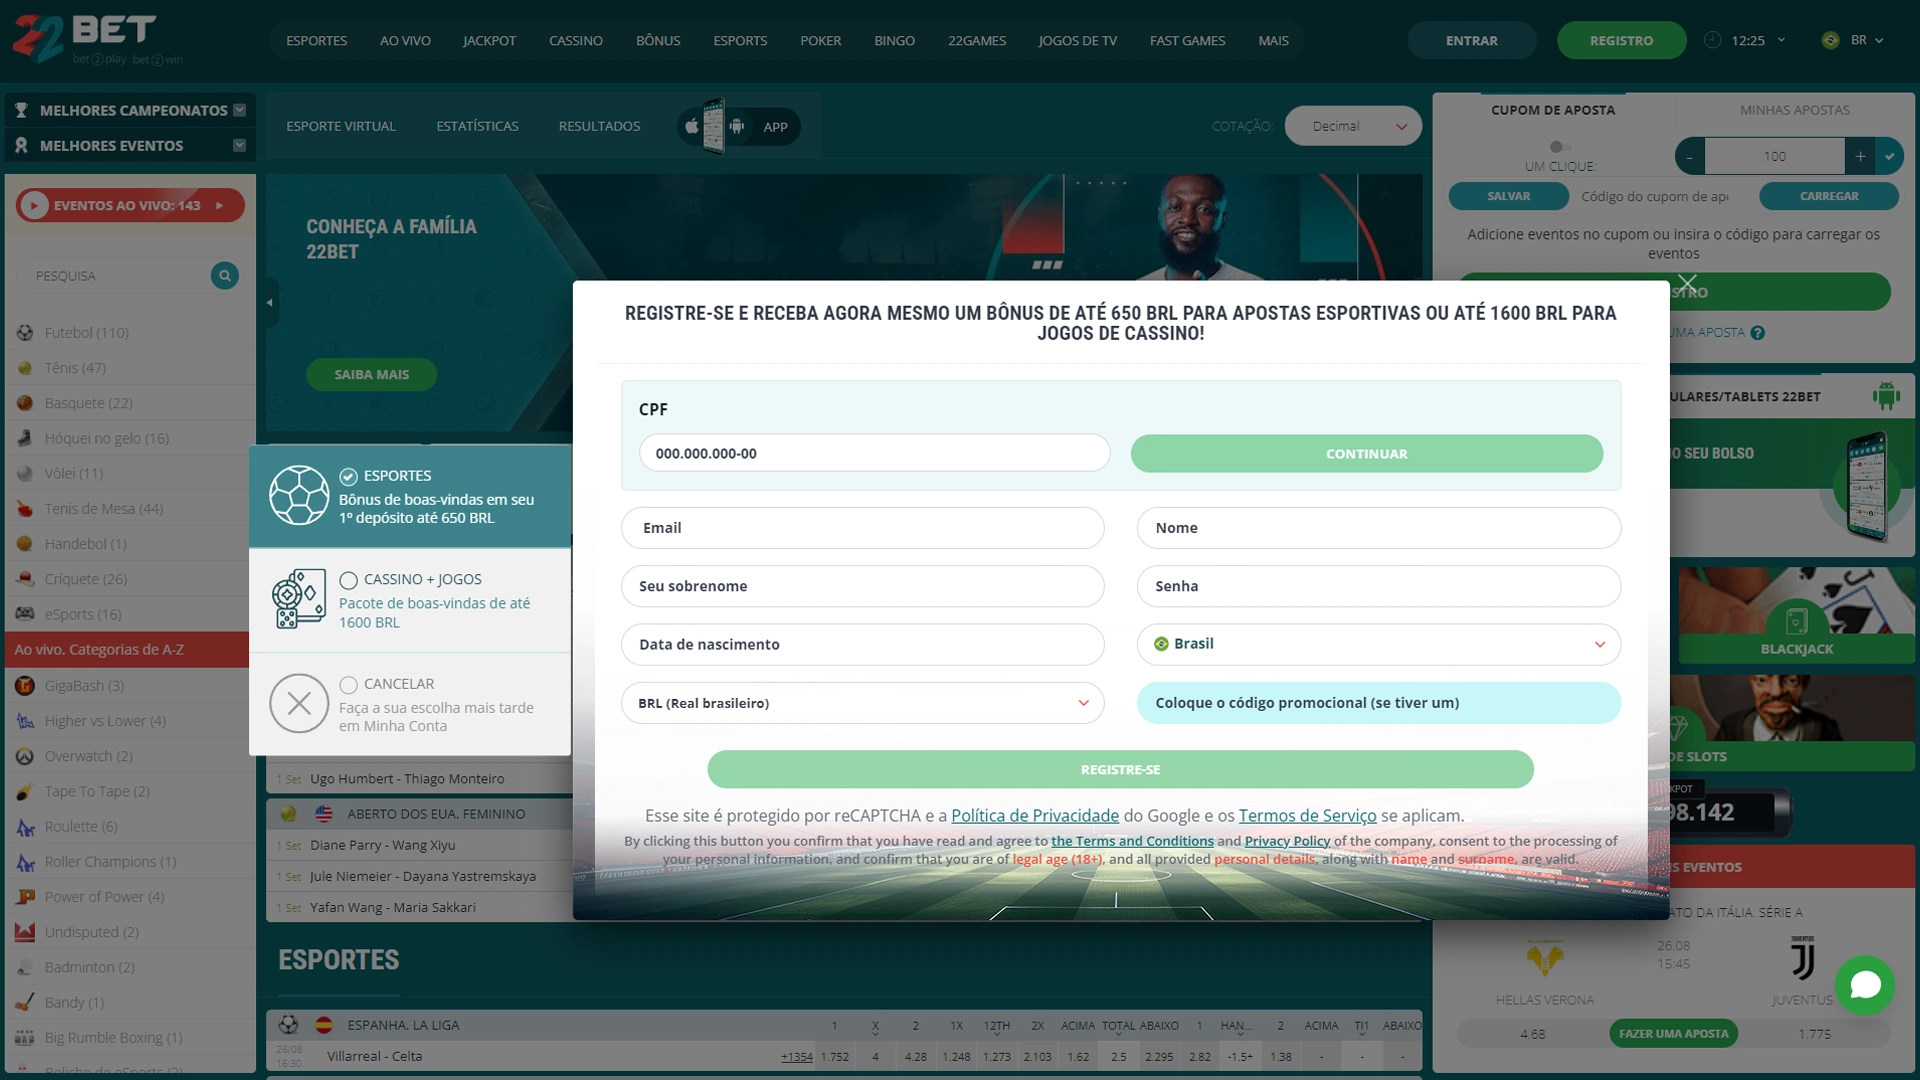This screenshot has width=1920, height=1080.
Task: Open the live chat bubble
Action: 1865,985
